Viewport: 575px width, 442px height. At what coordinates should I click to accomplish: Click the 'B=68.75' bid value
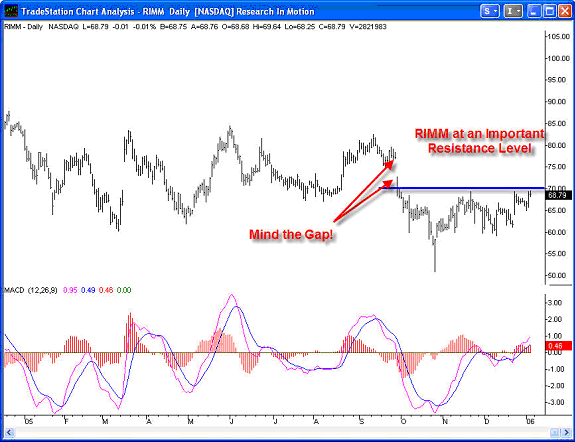click(173, 27)
